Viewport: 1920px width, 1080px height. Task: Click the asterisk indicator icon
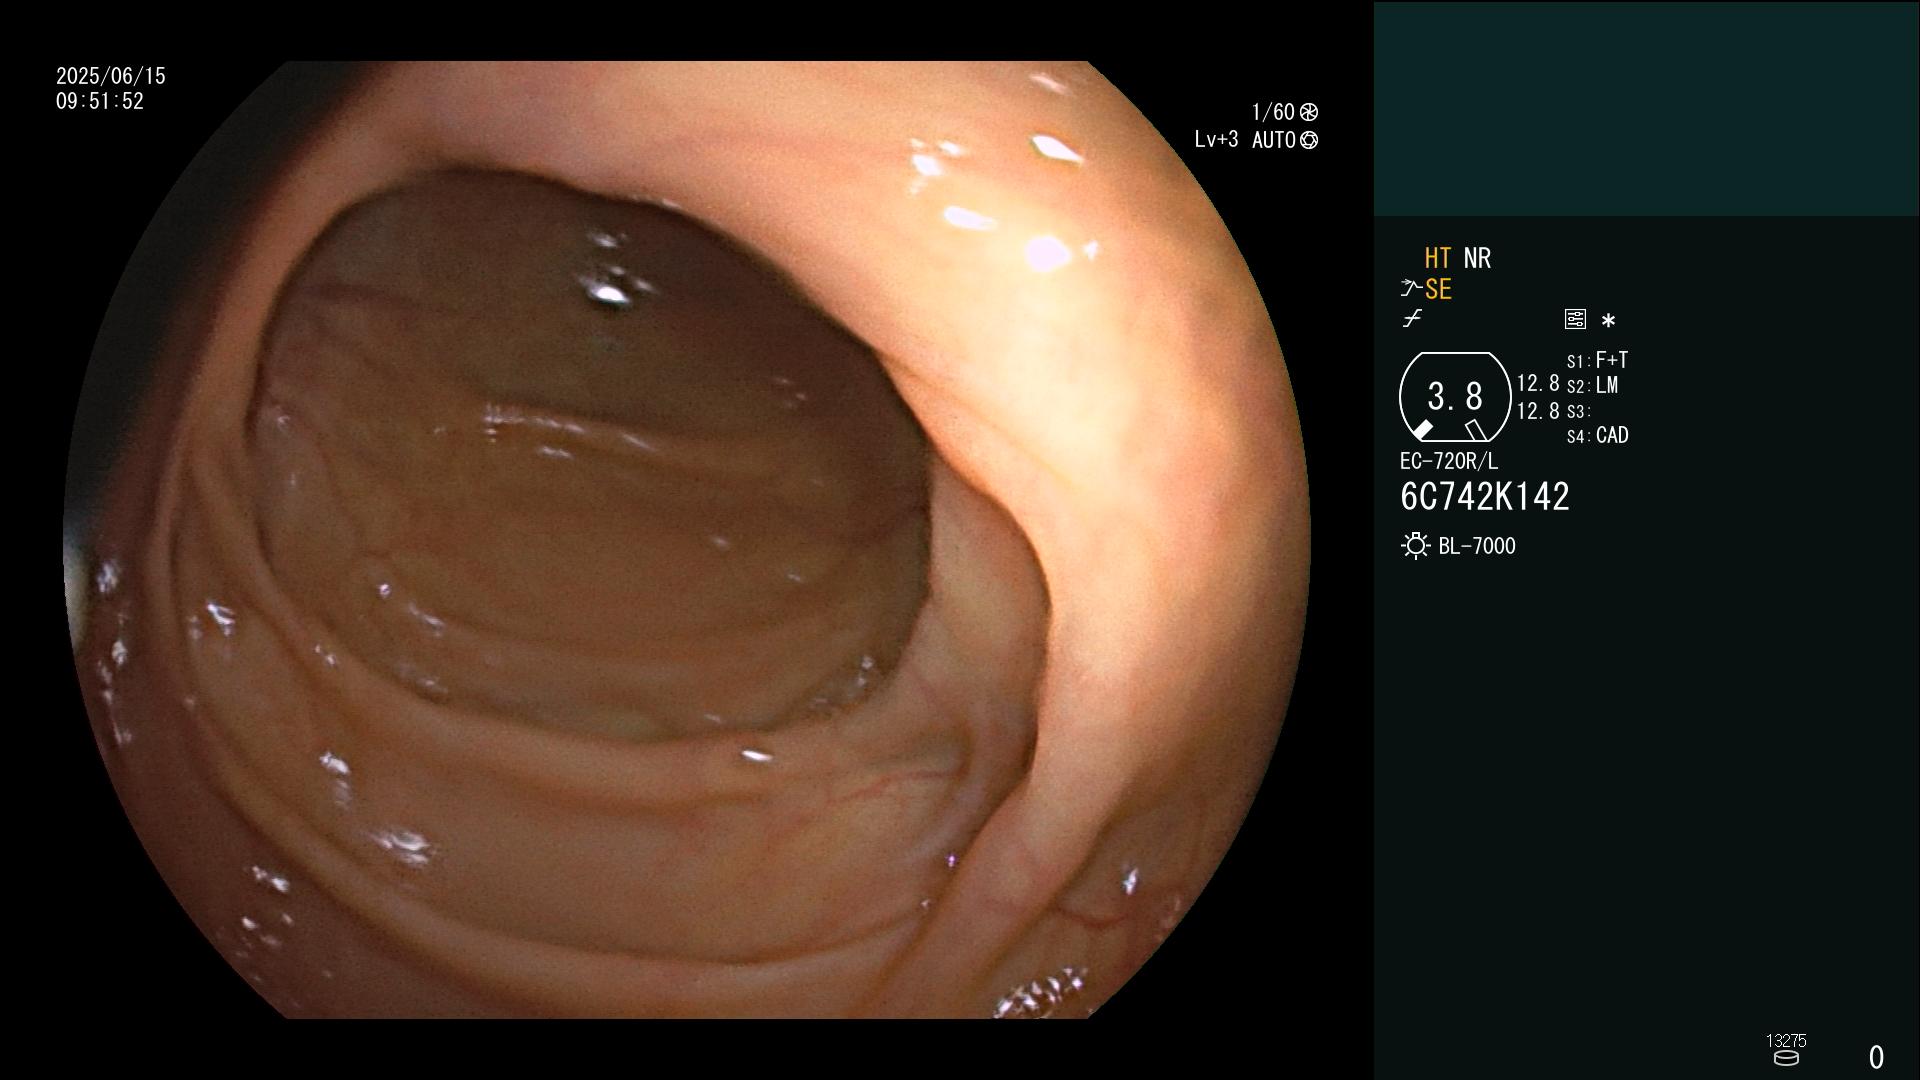(x=1608, y=321)
